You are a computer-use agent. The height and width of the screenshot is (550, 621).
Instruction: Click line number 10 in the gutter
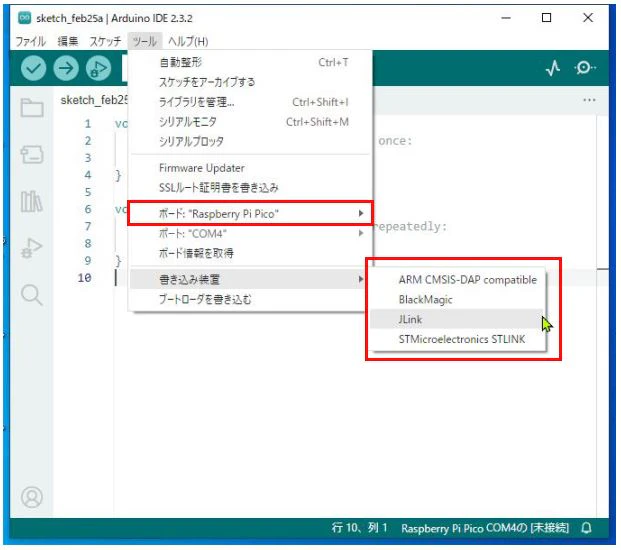pos(84,278)
